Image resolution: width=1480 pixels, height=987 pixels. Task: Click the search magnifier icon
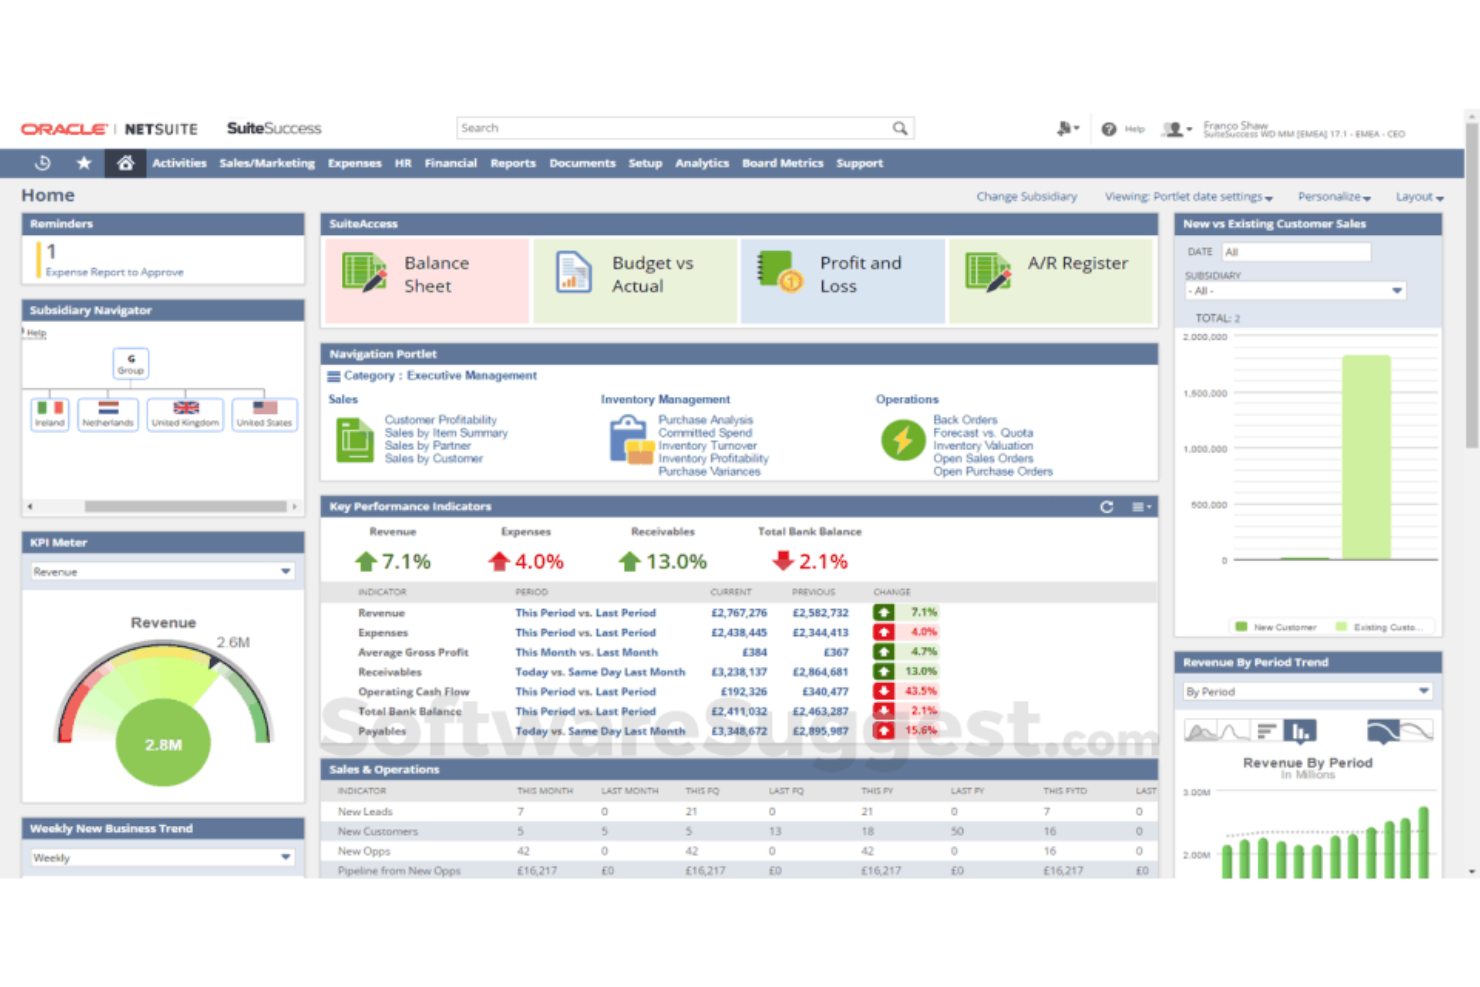(x=899, y=128)
